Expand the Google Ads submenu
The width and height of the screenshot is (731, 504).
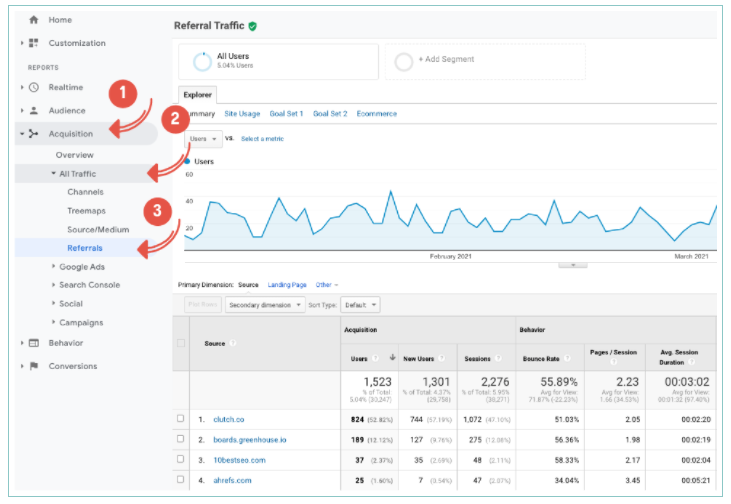coord(54,266)
